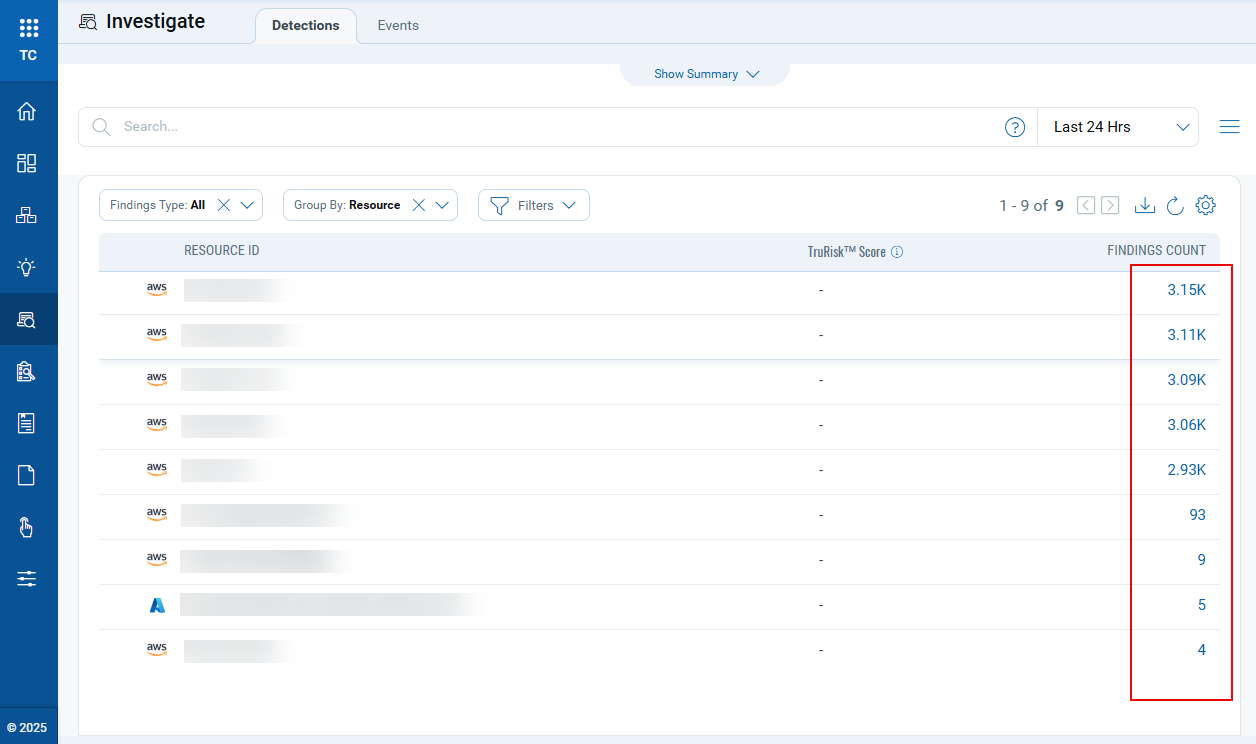Open table settings with the gear icon
The height and width of the screenshot is (744, 1256).
click(x=1205, y=204)
